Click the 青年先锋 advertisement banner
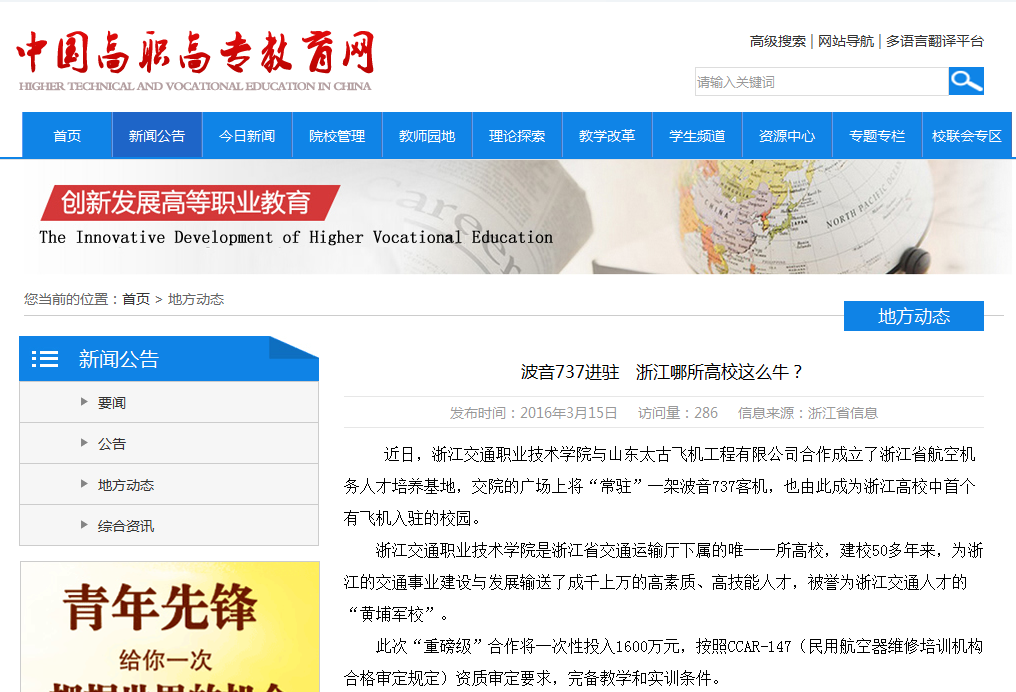Image resolution: width=1016 pixels, height=692 pixels. [x=170, y=626]
